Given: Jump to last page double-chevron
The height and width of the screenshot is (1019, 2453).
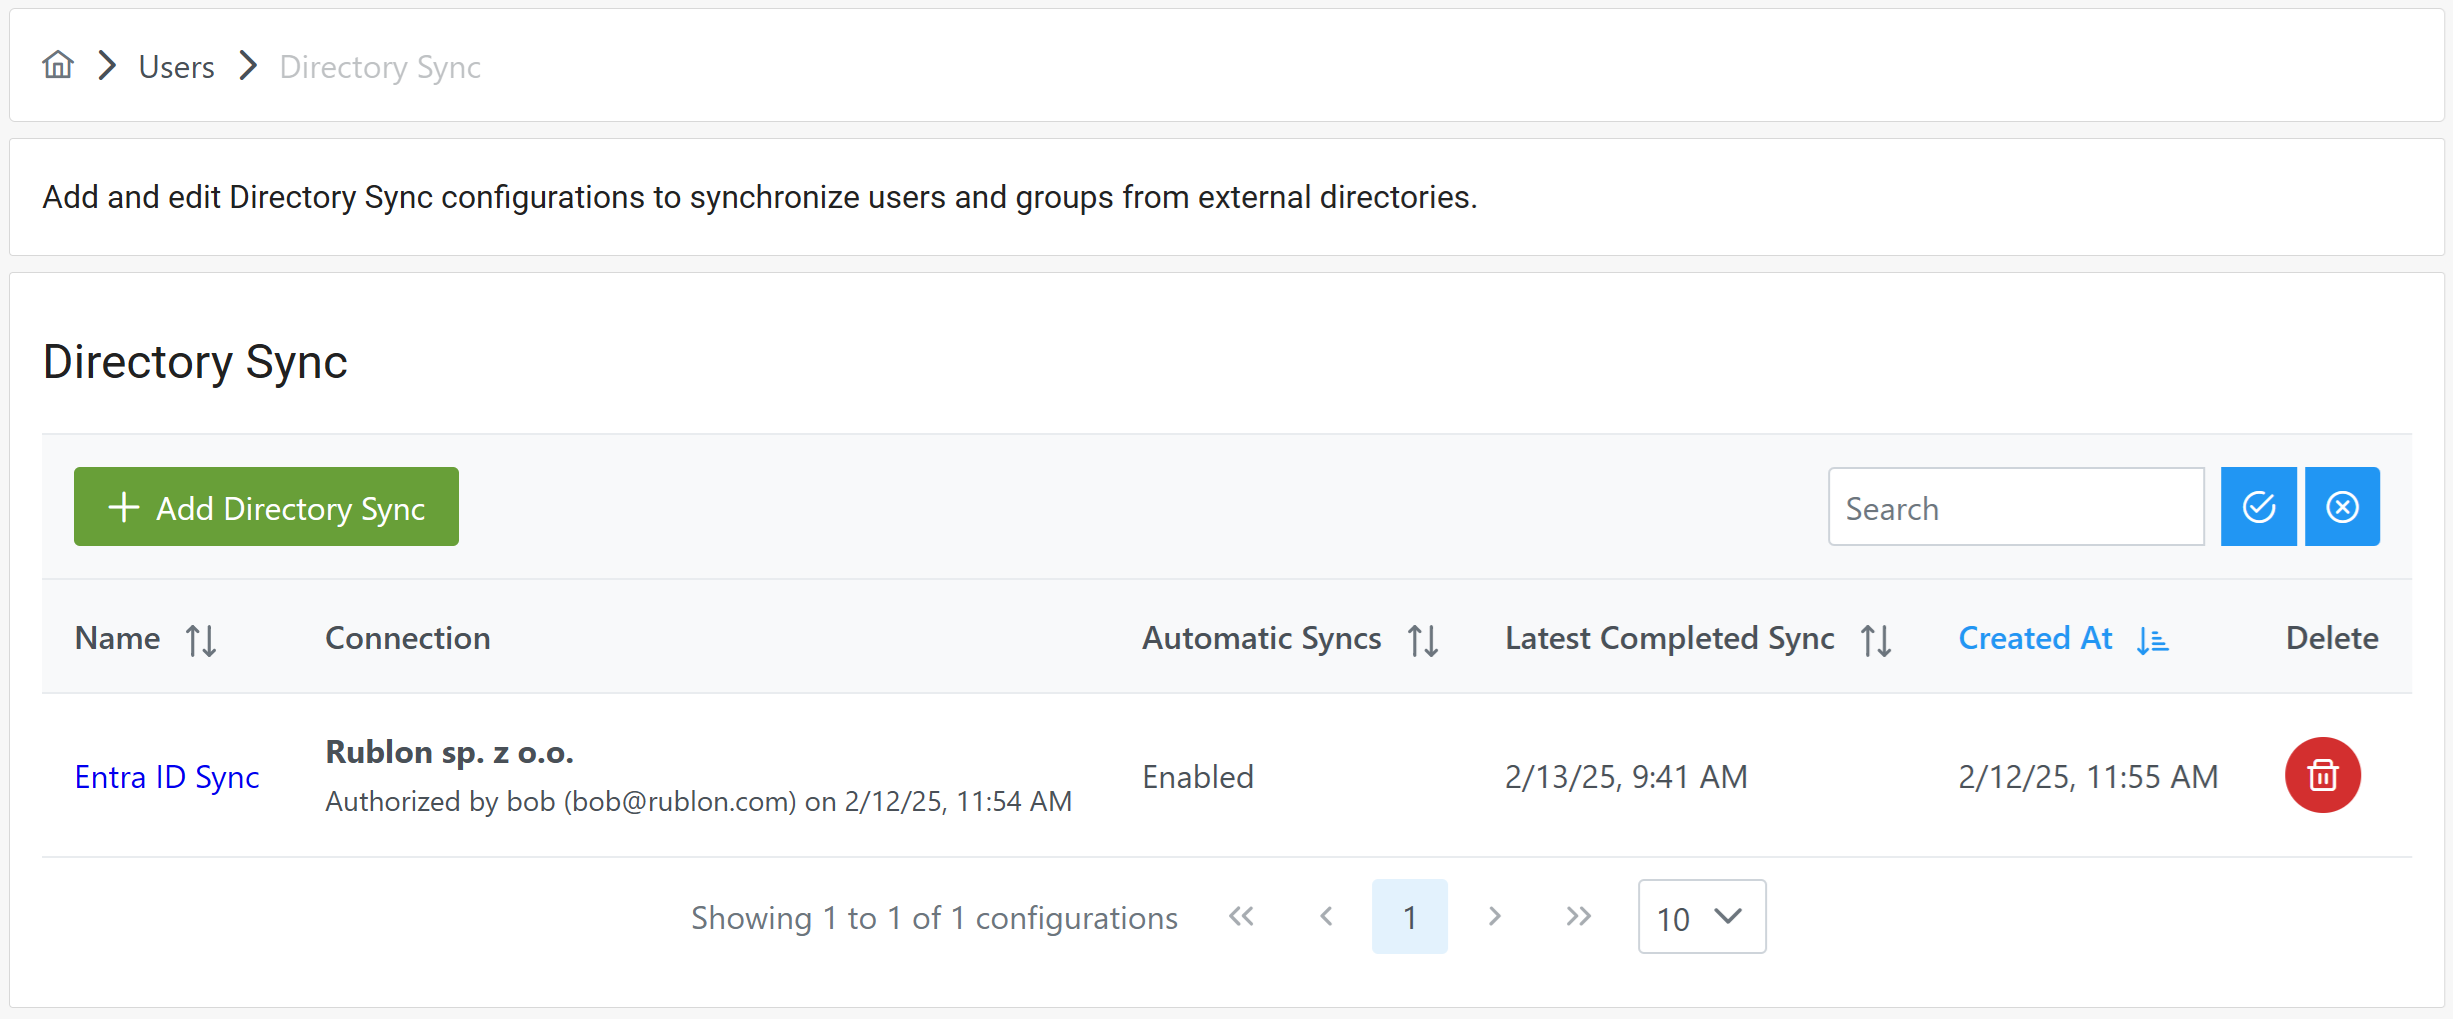Looking at the screenshot, I should (x=1578, y=916).
